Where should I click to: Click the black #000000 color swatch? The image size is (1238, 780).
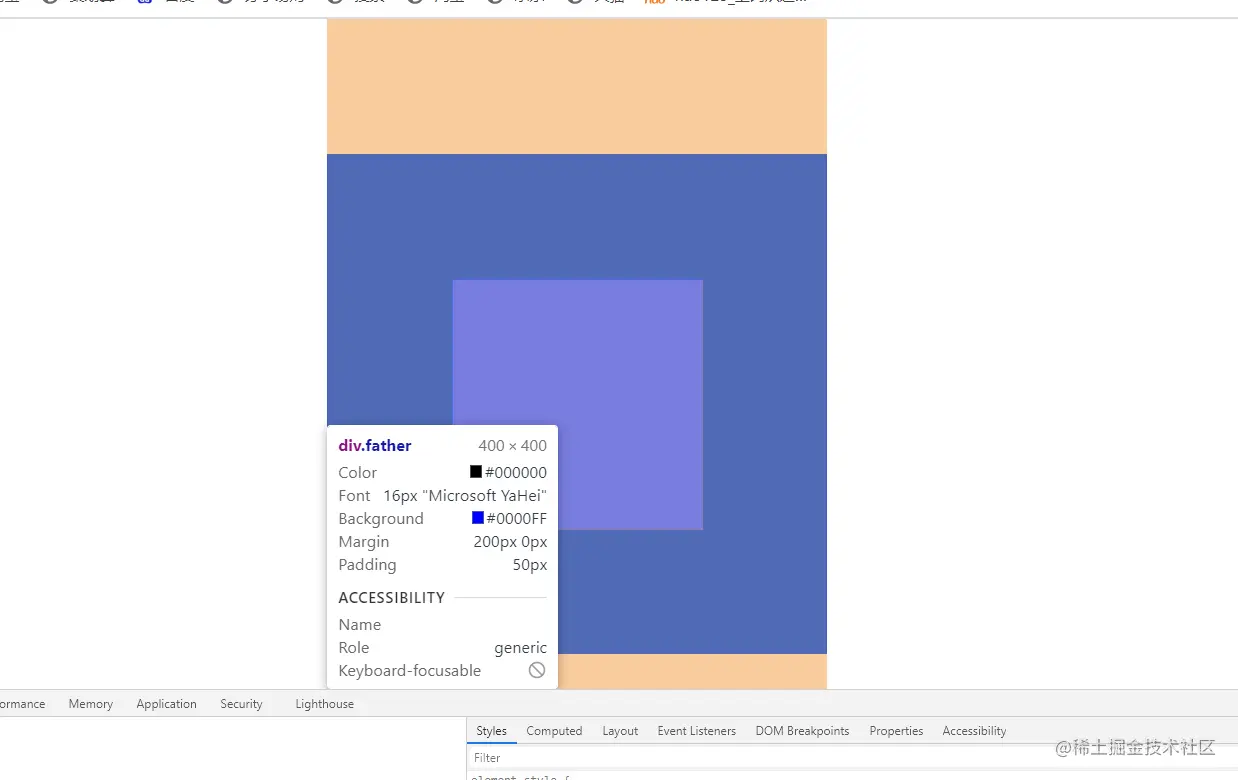point(476,472)
